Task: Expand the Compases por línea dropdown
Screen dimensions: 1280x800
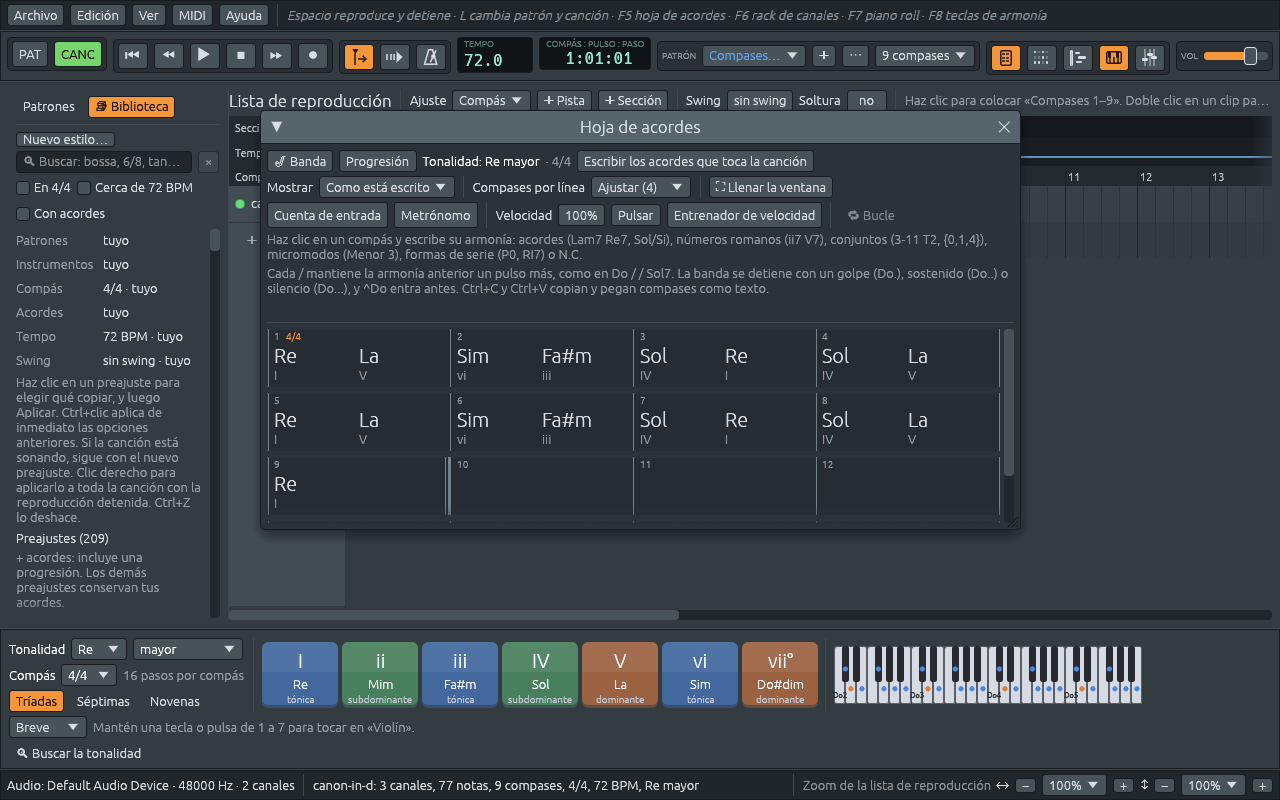Action: [640, 187]
